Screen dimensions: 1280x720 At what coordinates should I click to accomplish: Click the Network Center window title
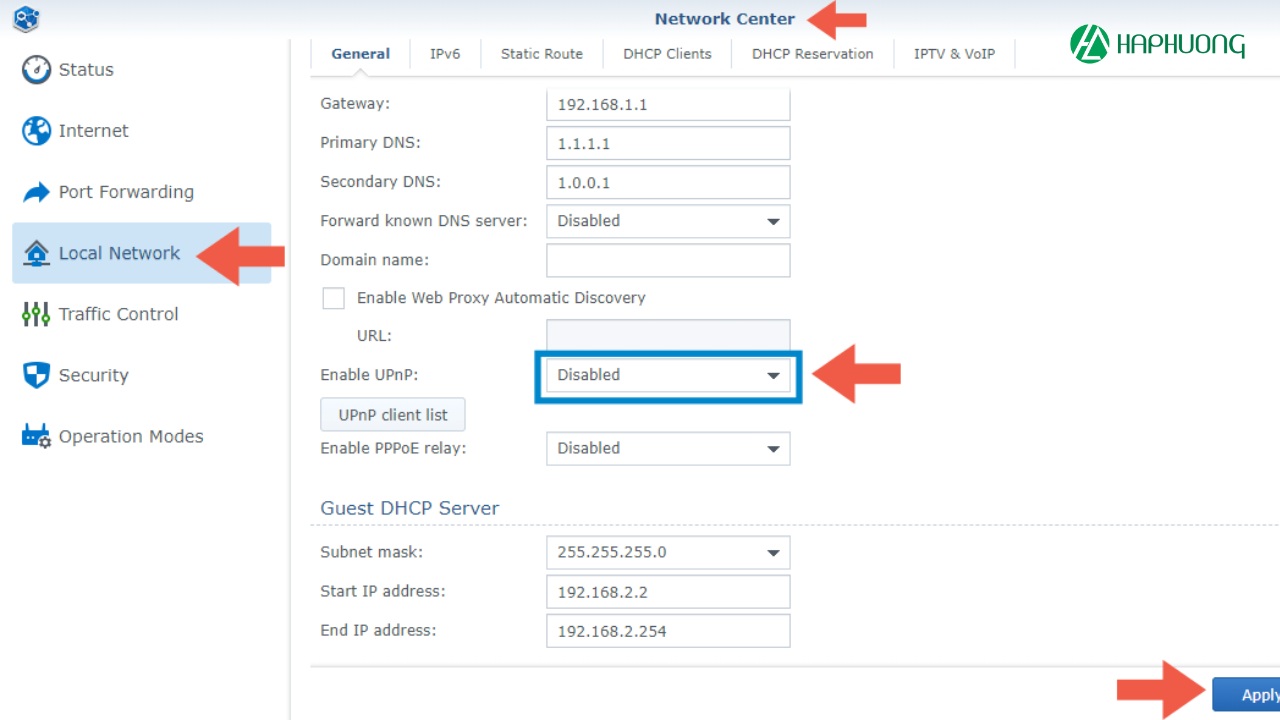(x=725, y=18)
